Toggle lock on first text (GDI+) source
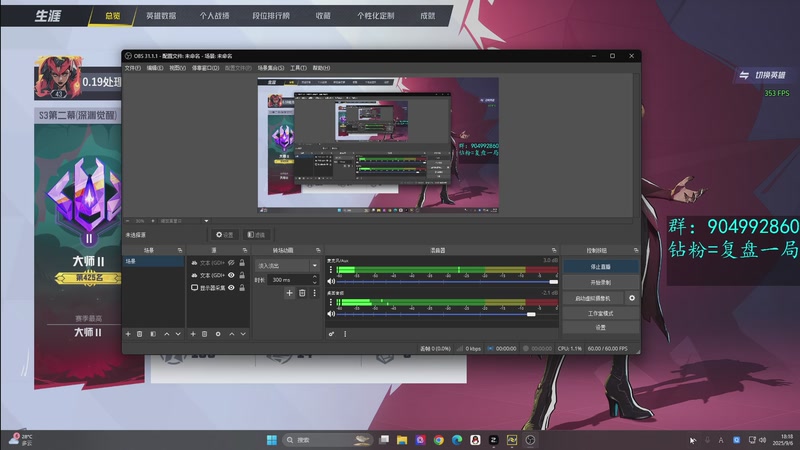 click(x=242, y=263)
